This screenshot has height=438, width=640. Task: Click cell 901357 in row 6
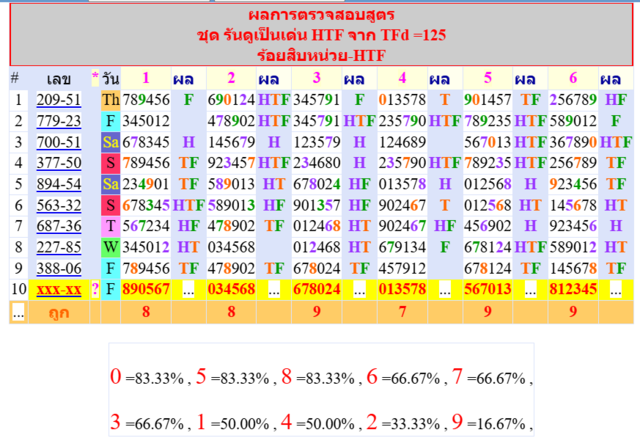(x=317, y=205)
